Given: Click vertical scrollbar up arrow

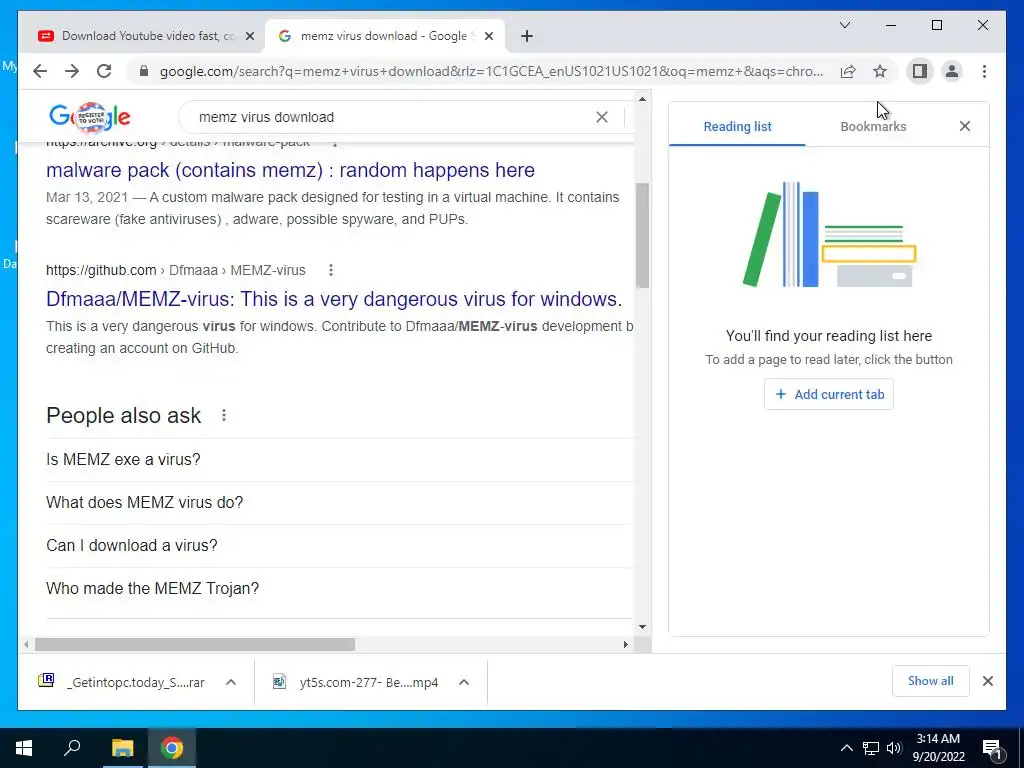Looking at the screenshot, I should (643, 99).
